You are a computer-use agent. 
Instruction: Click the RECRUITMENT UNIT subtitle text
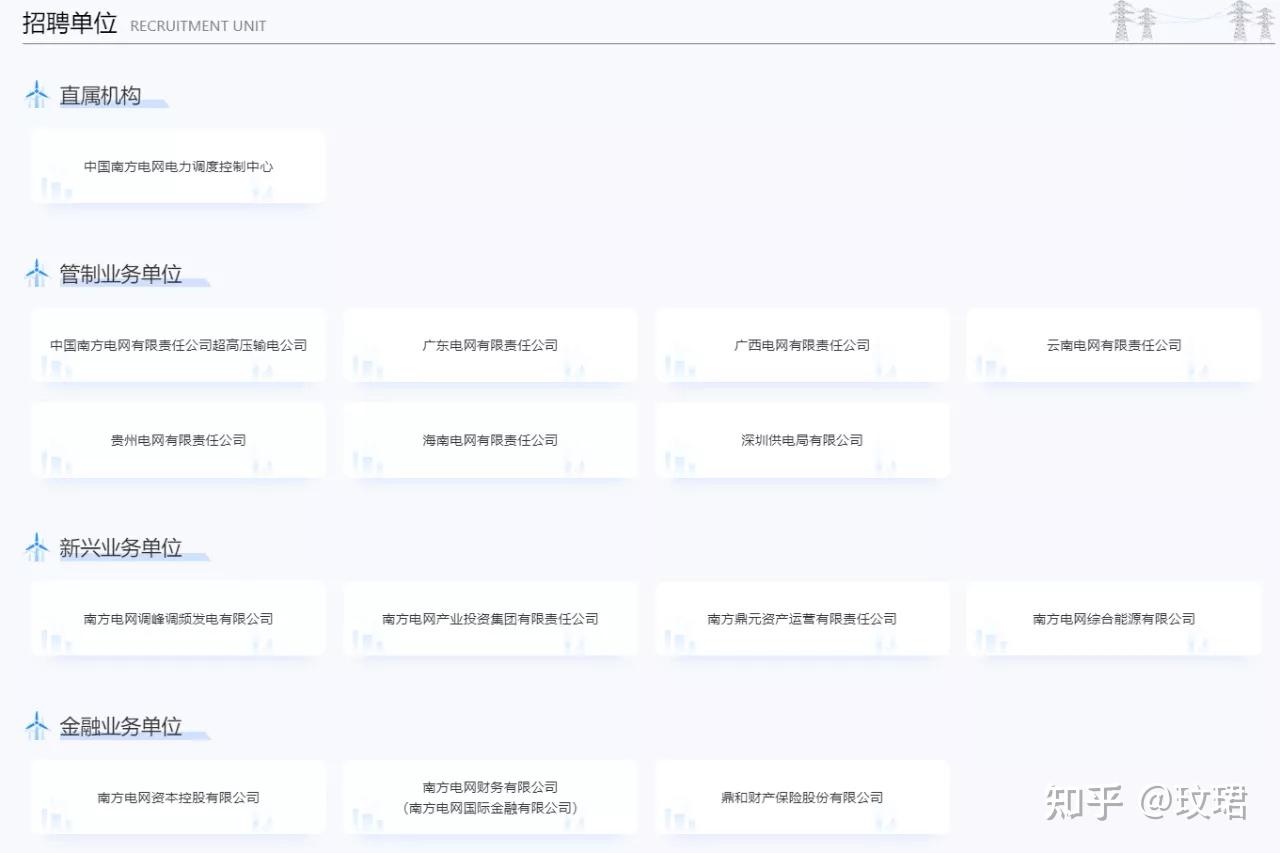coord(198,26)
